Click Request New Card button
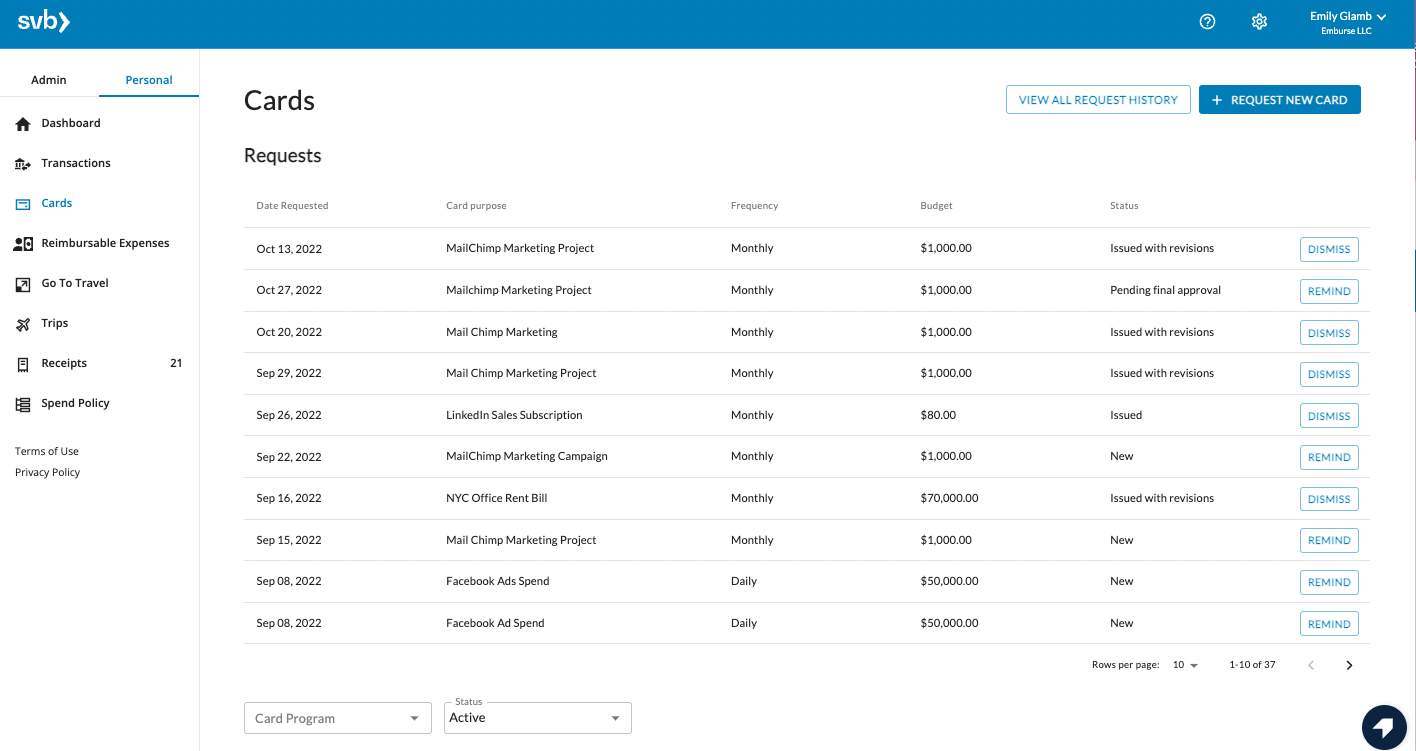 pyautogui.click(x=1280, y=100)
